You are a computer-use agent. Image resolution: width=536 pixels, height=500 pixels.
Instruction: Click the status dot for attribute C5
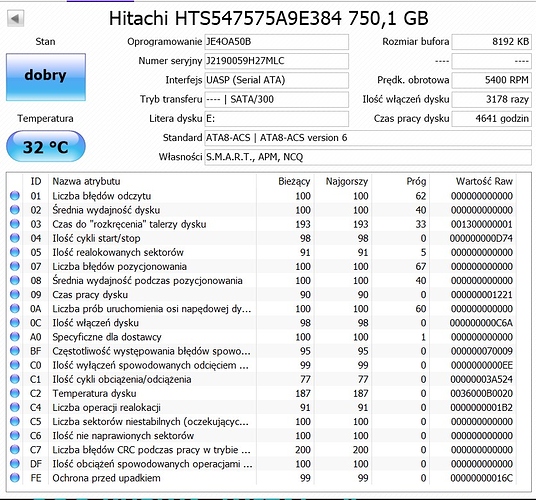15,421
